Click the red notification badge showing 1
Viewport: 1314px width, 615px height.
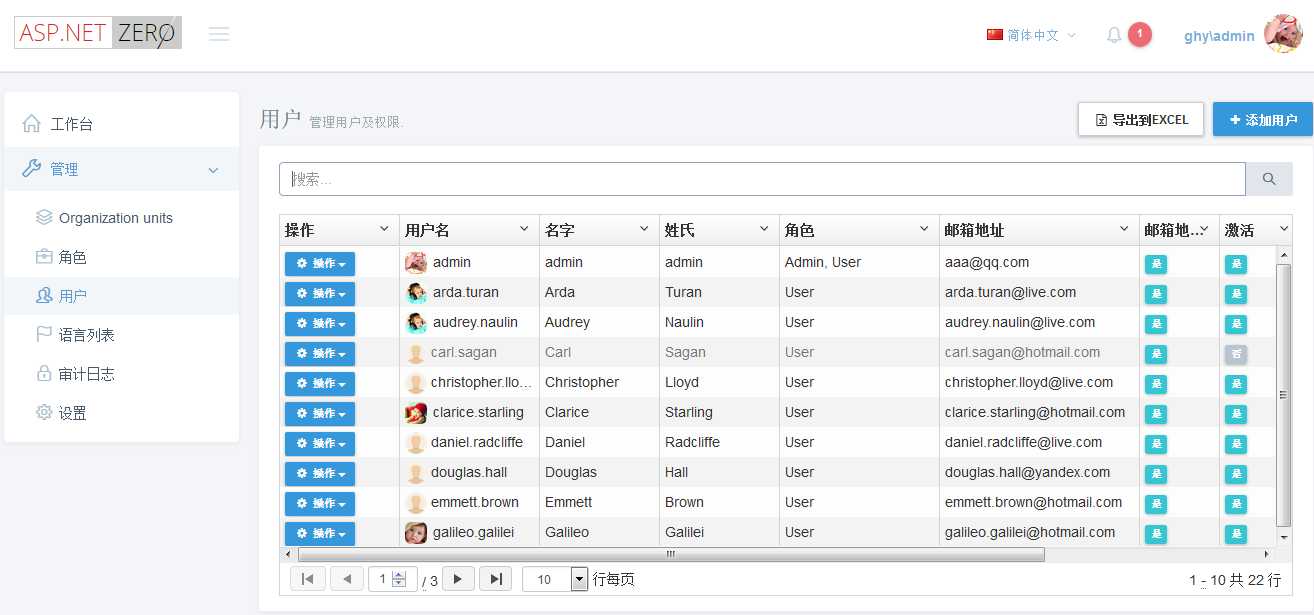click(1140, 35)
